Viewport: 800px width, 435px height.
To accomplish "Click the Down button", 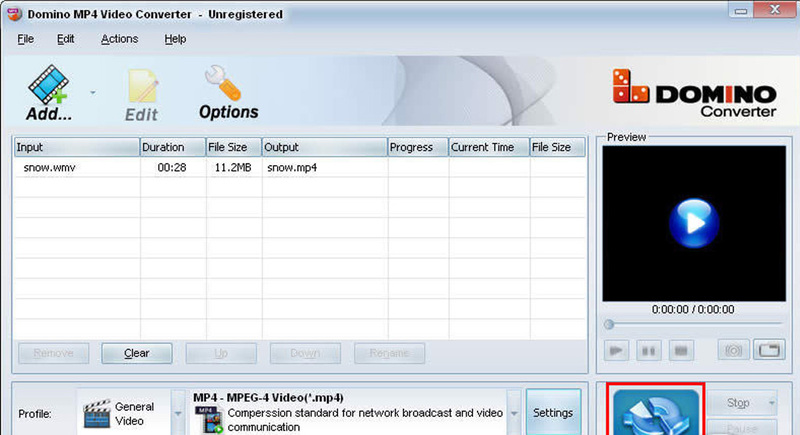I will tap(305, 353).
